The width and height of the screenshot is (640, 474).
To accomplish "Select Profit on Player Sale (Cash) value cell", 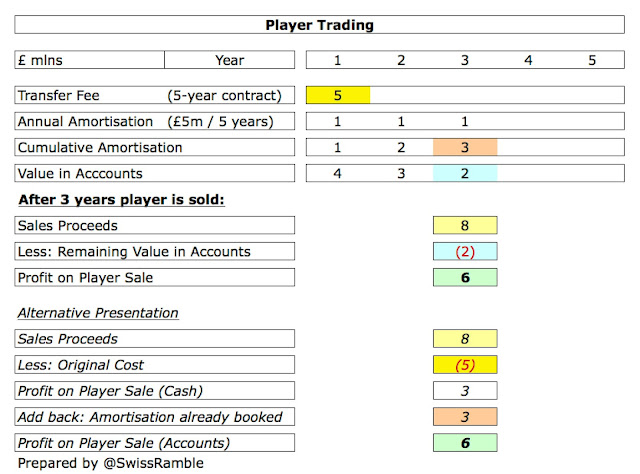I will tap(465, 391).
